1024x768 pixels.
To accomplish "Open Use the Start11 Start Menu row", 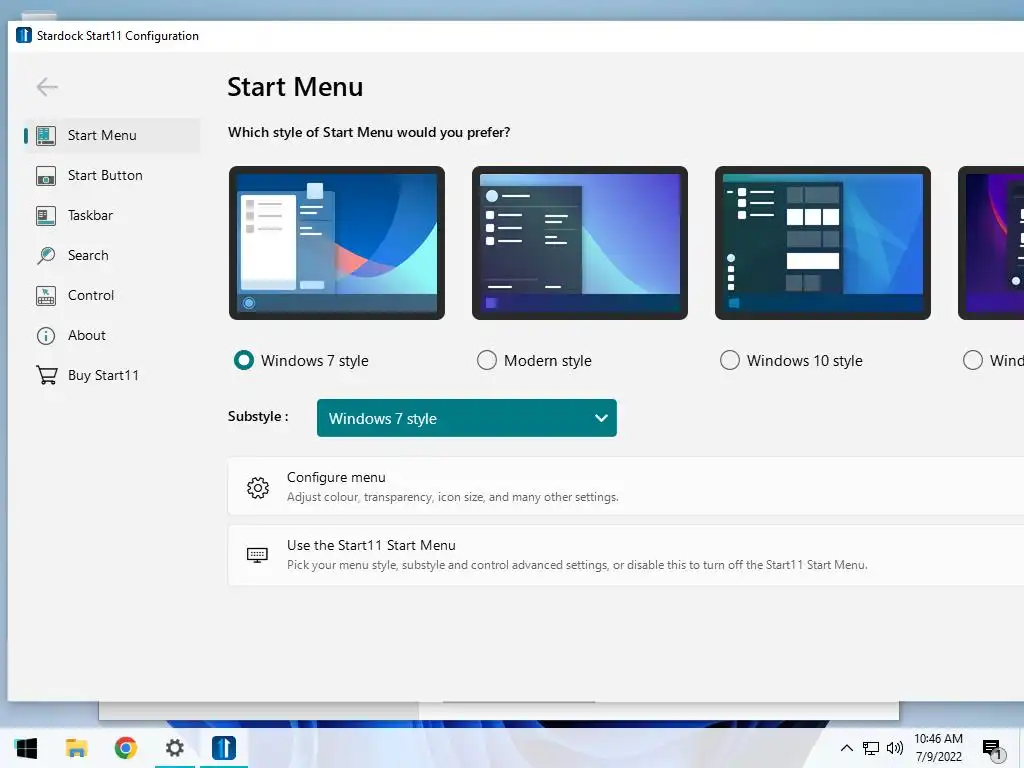I will [626, 555].
